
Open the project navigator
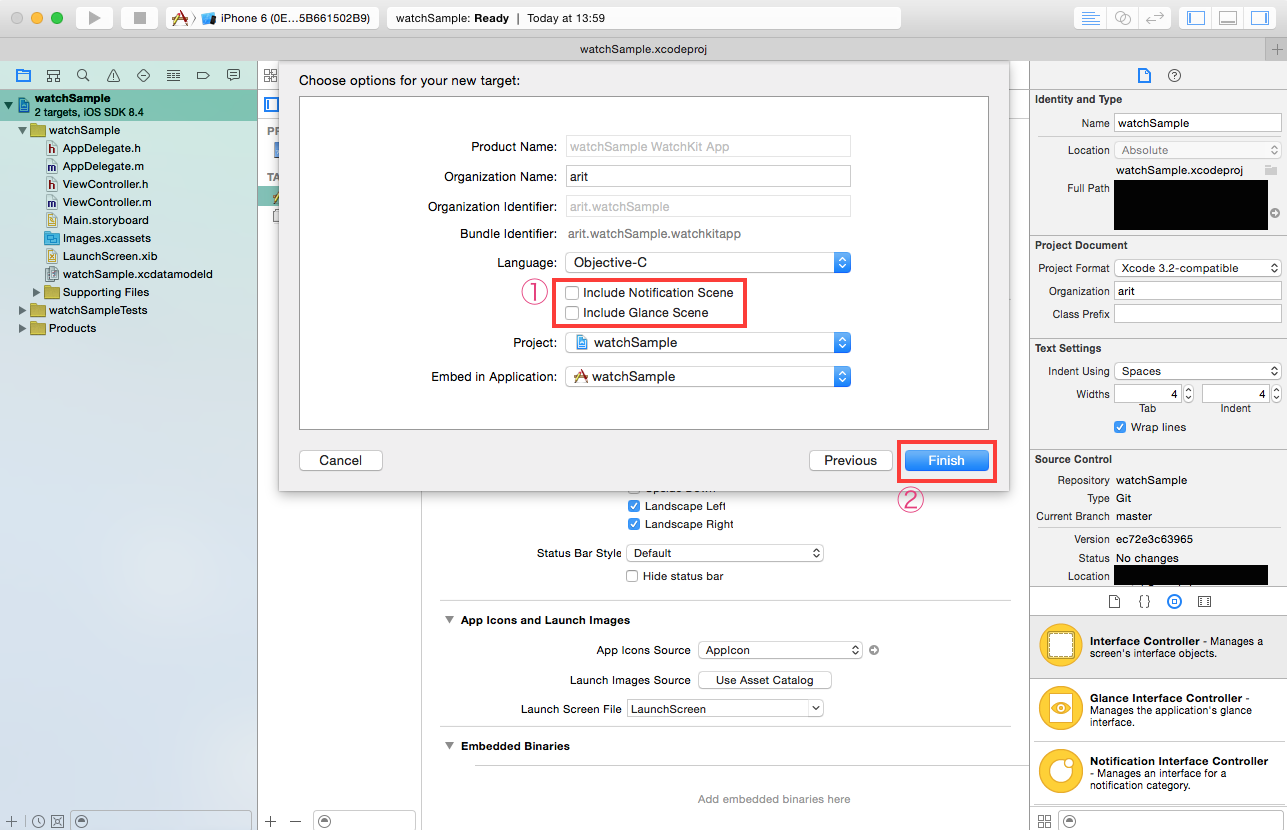[23, 75]
